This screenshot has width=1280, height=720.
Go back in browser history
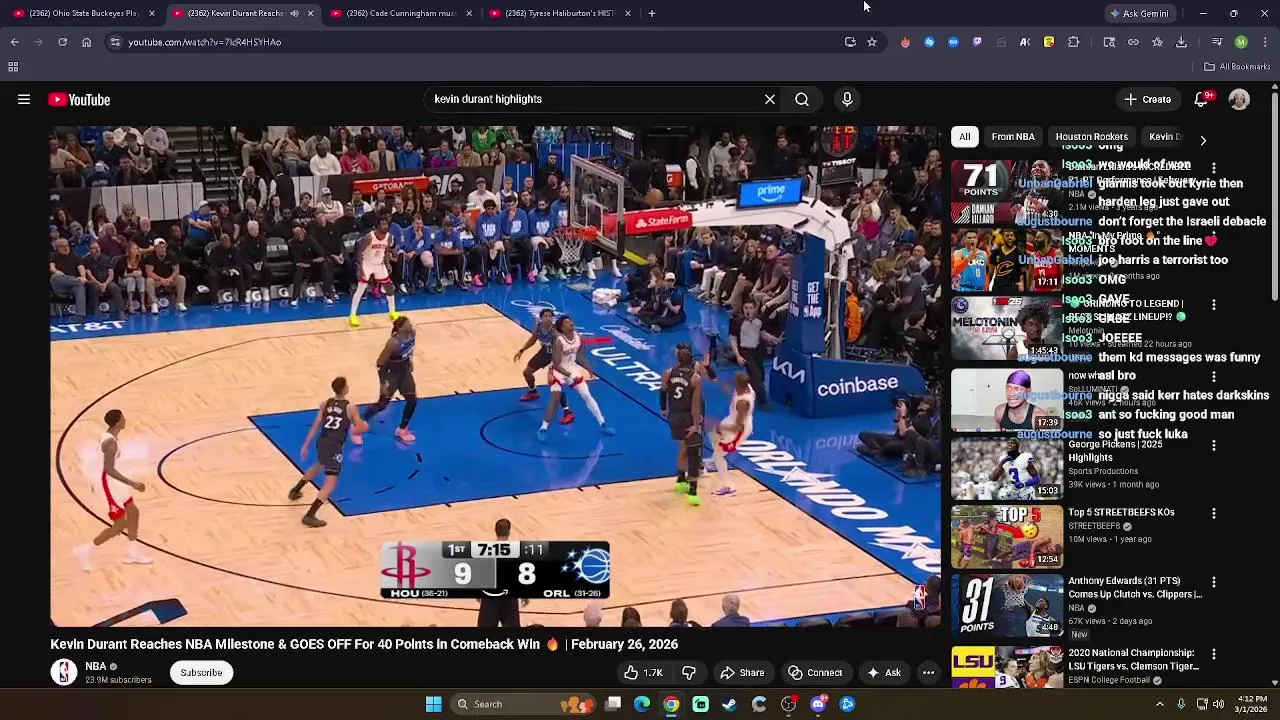[14, 42]
